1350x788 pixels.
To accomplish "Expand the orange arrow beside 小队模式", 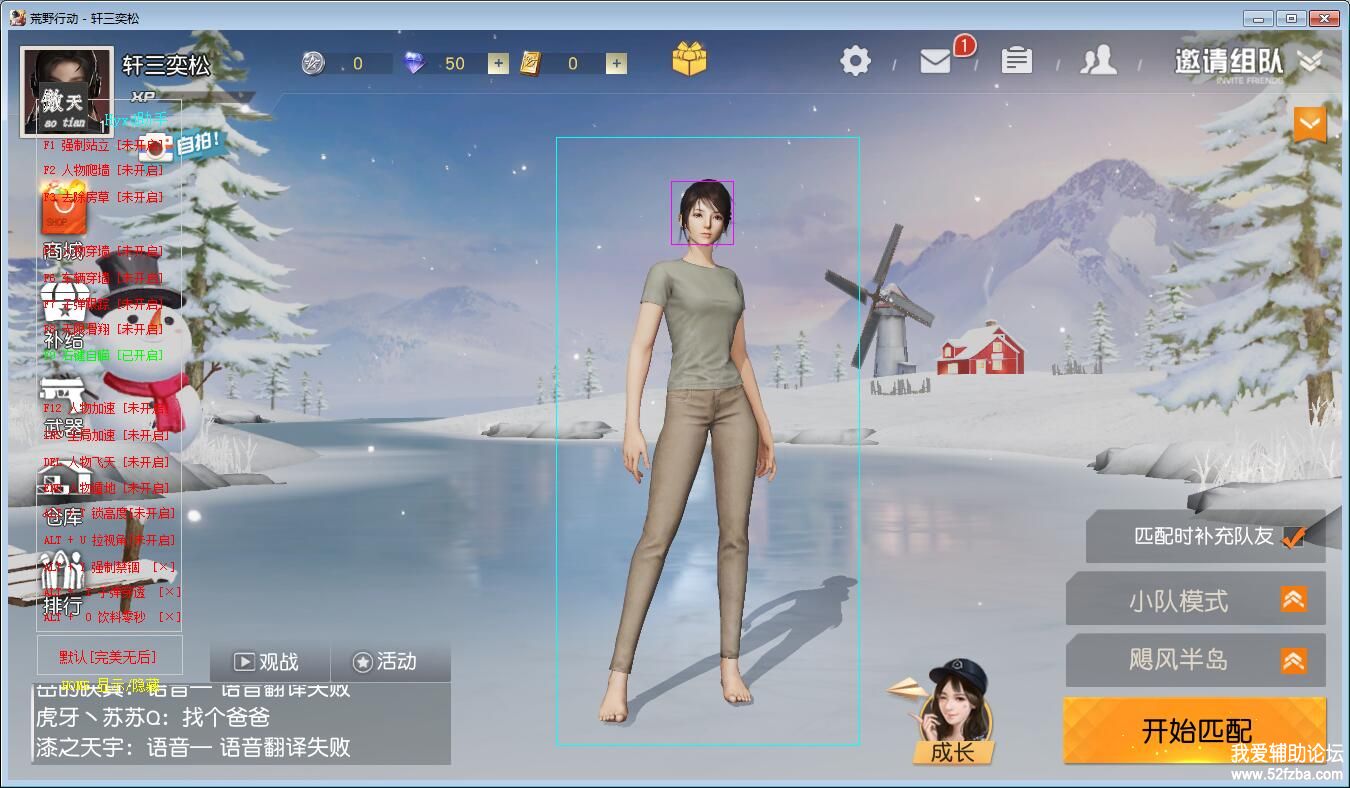I will (1294, 600).
